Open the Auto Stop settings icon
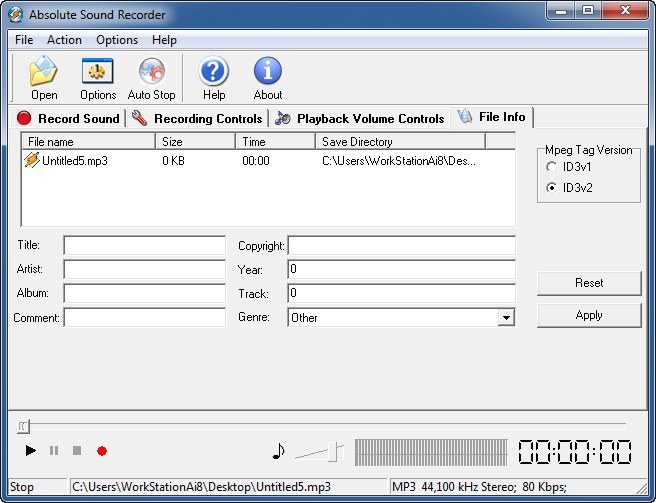This screenshot has height=503, width=656. pyautogui.click(x=151, y=78)
